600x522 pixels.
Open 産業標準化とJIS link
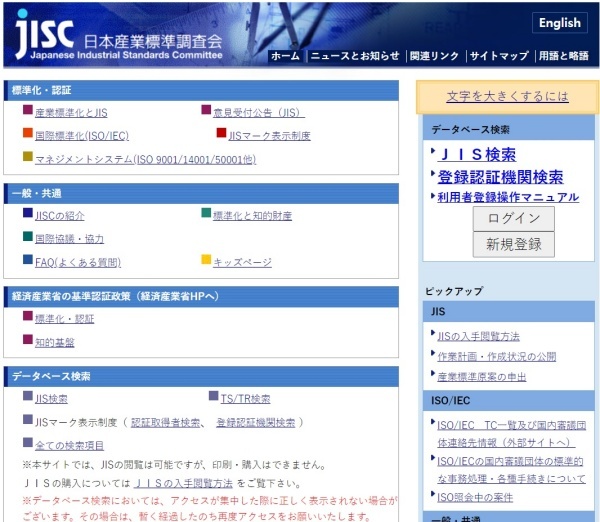point(73,113)
